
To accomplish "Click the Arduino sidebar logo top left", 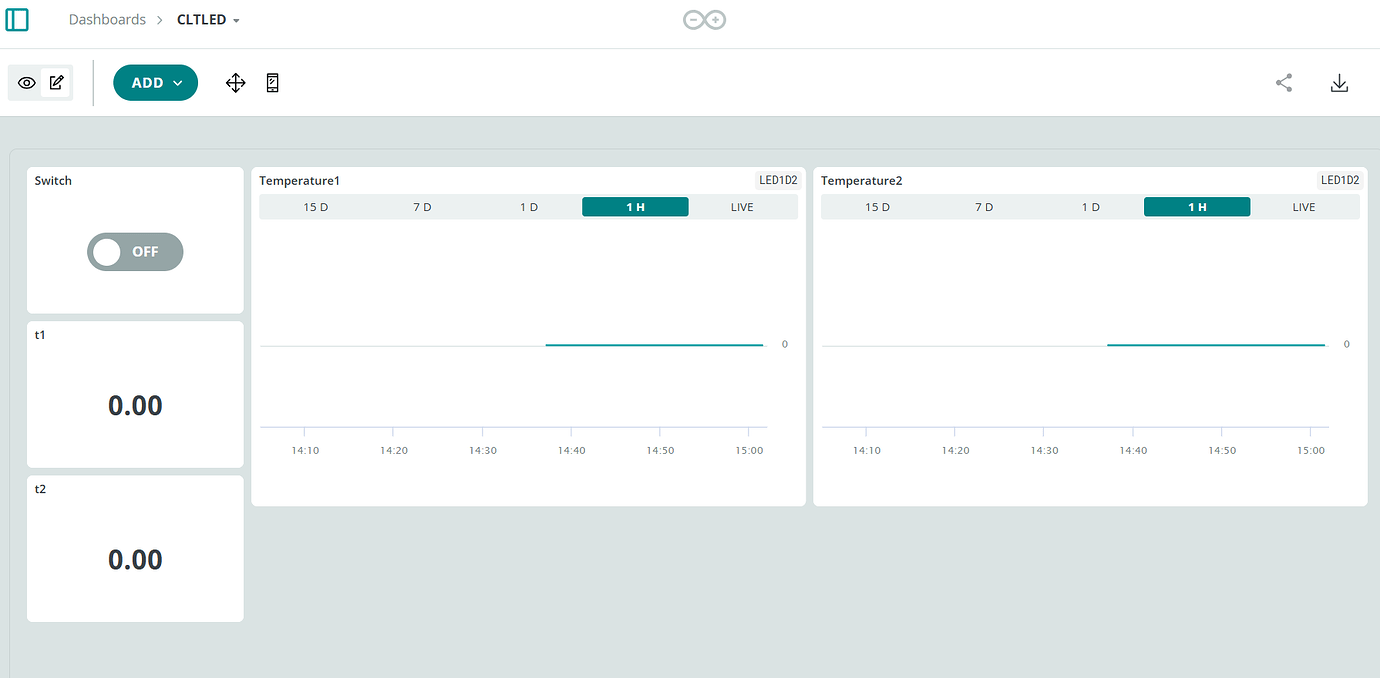I will 16,19.
